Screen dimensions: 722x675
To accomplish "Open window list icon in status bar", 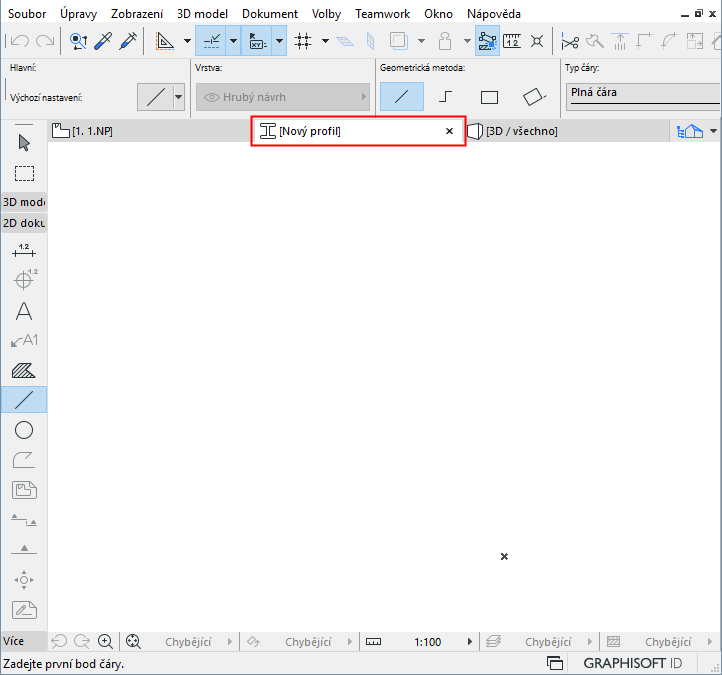I will click(555, 663).
